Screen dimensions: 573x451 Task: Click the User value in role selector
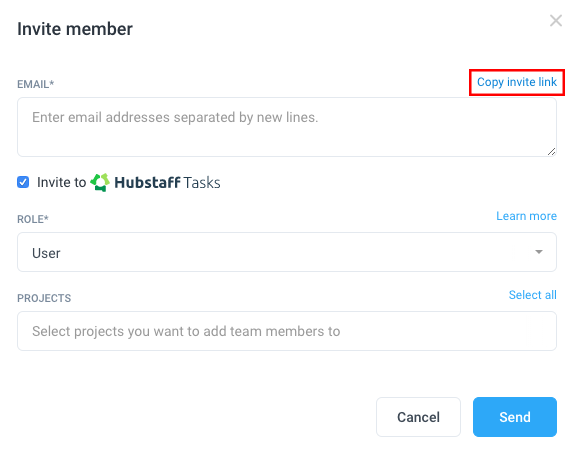tap(46, 253)
